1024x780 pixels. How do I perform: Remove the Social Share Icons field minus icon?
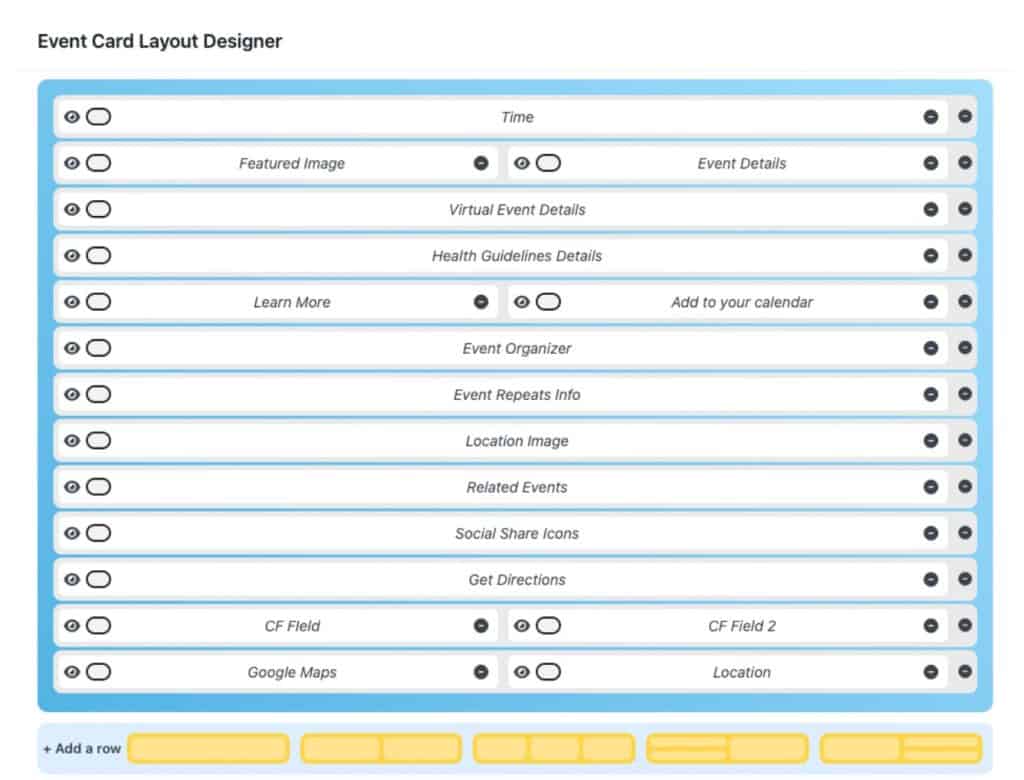[x=931, y=534]
